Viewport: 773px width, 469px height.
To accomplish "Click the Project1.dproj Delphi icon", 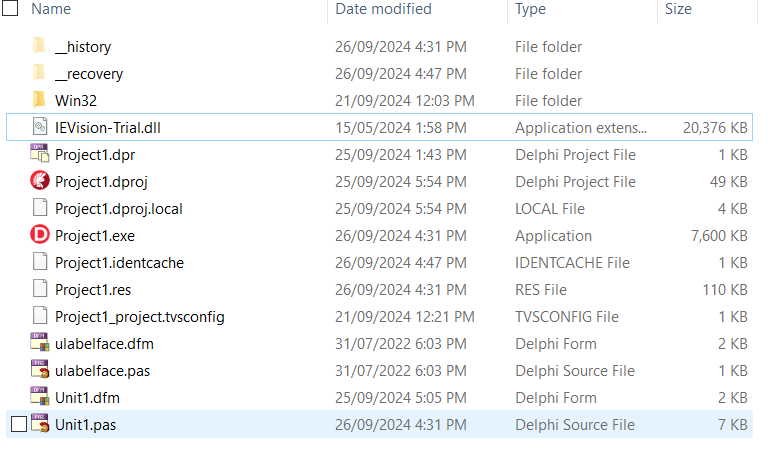I will pyautogui.click(x=40, y=180).
